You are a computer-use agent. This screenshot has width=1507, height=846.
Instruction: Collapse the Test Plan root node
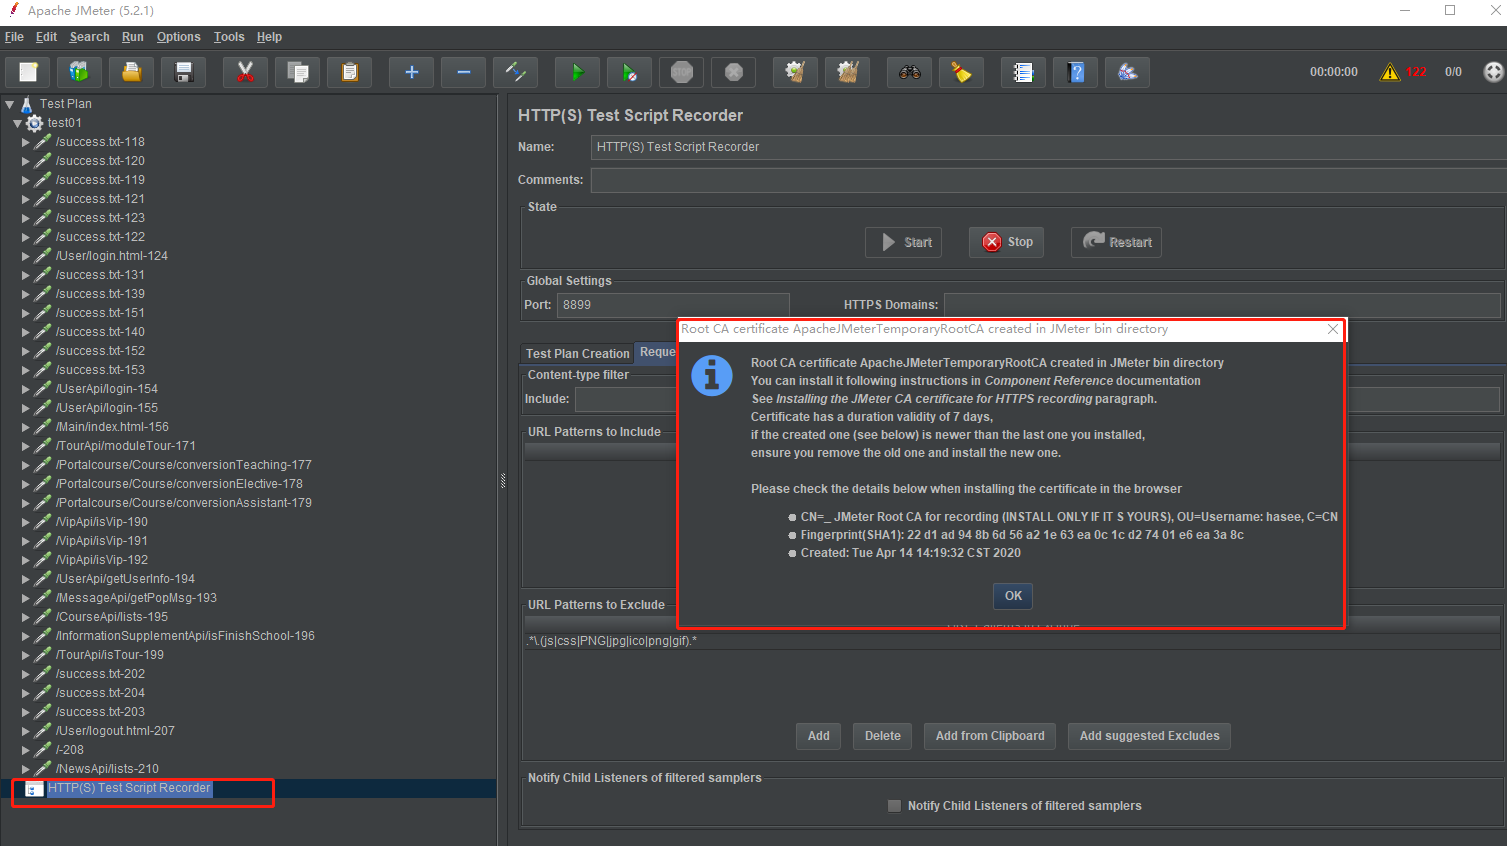tap(9, 104)
